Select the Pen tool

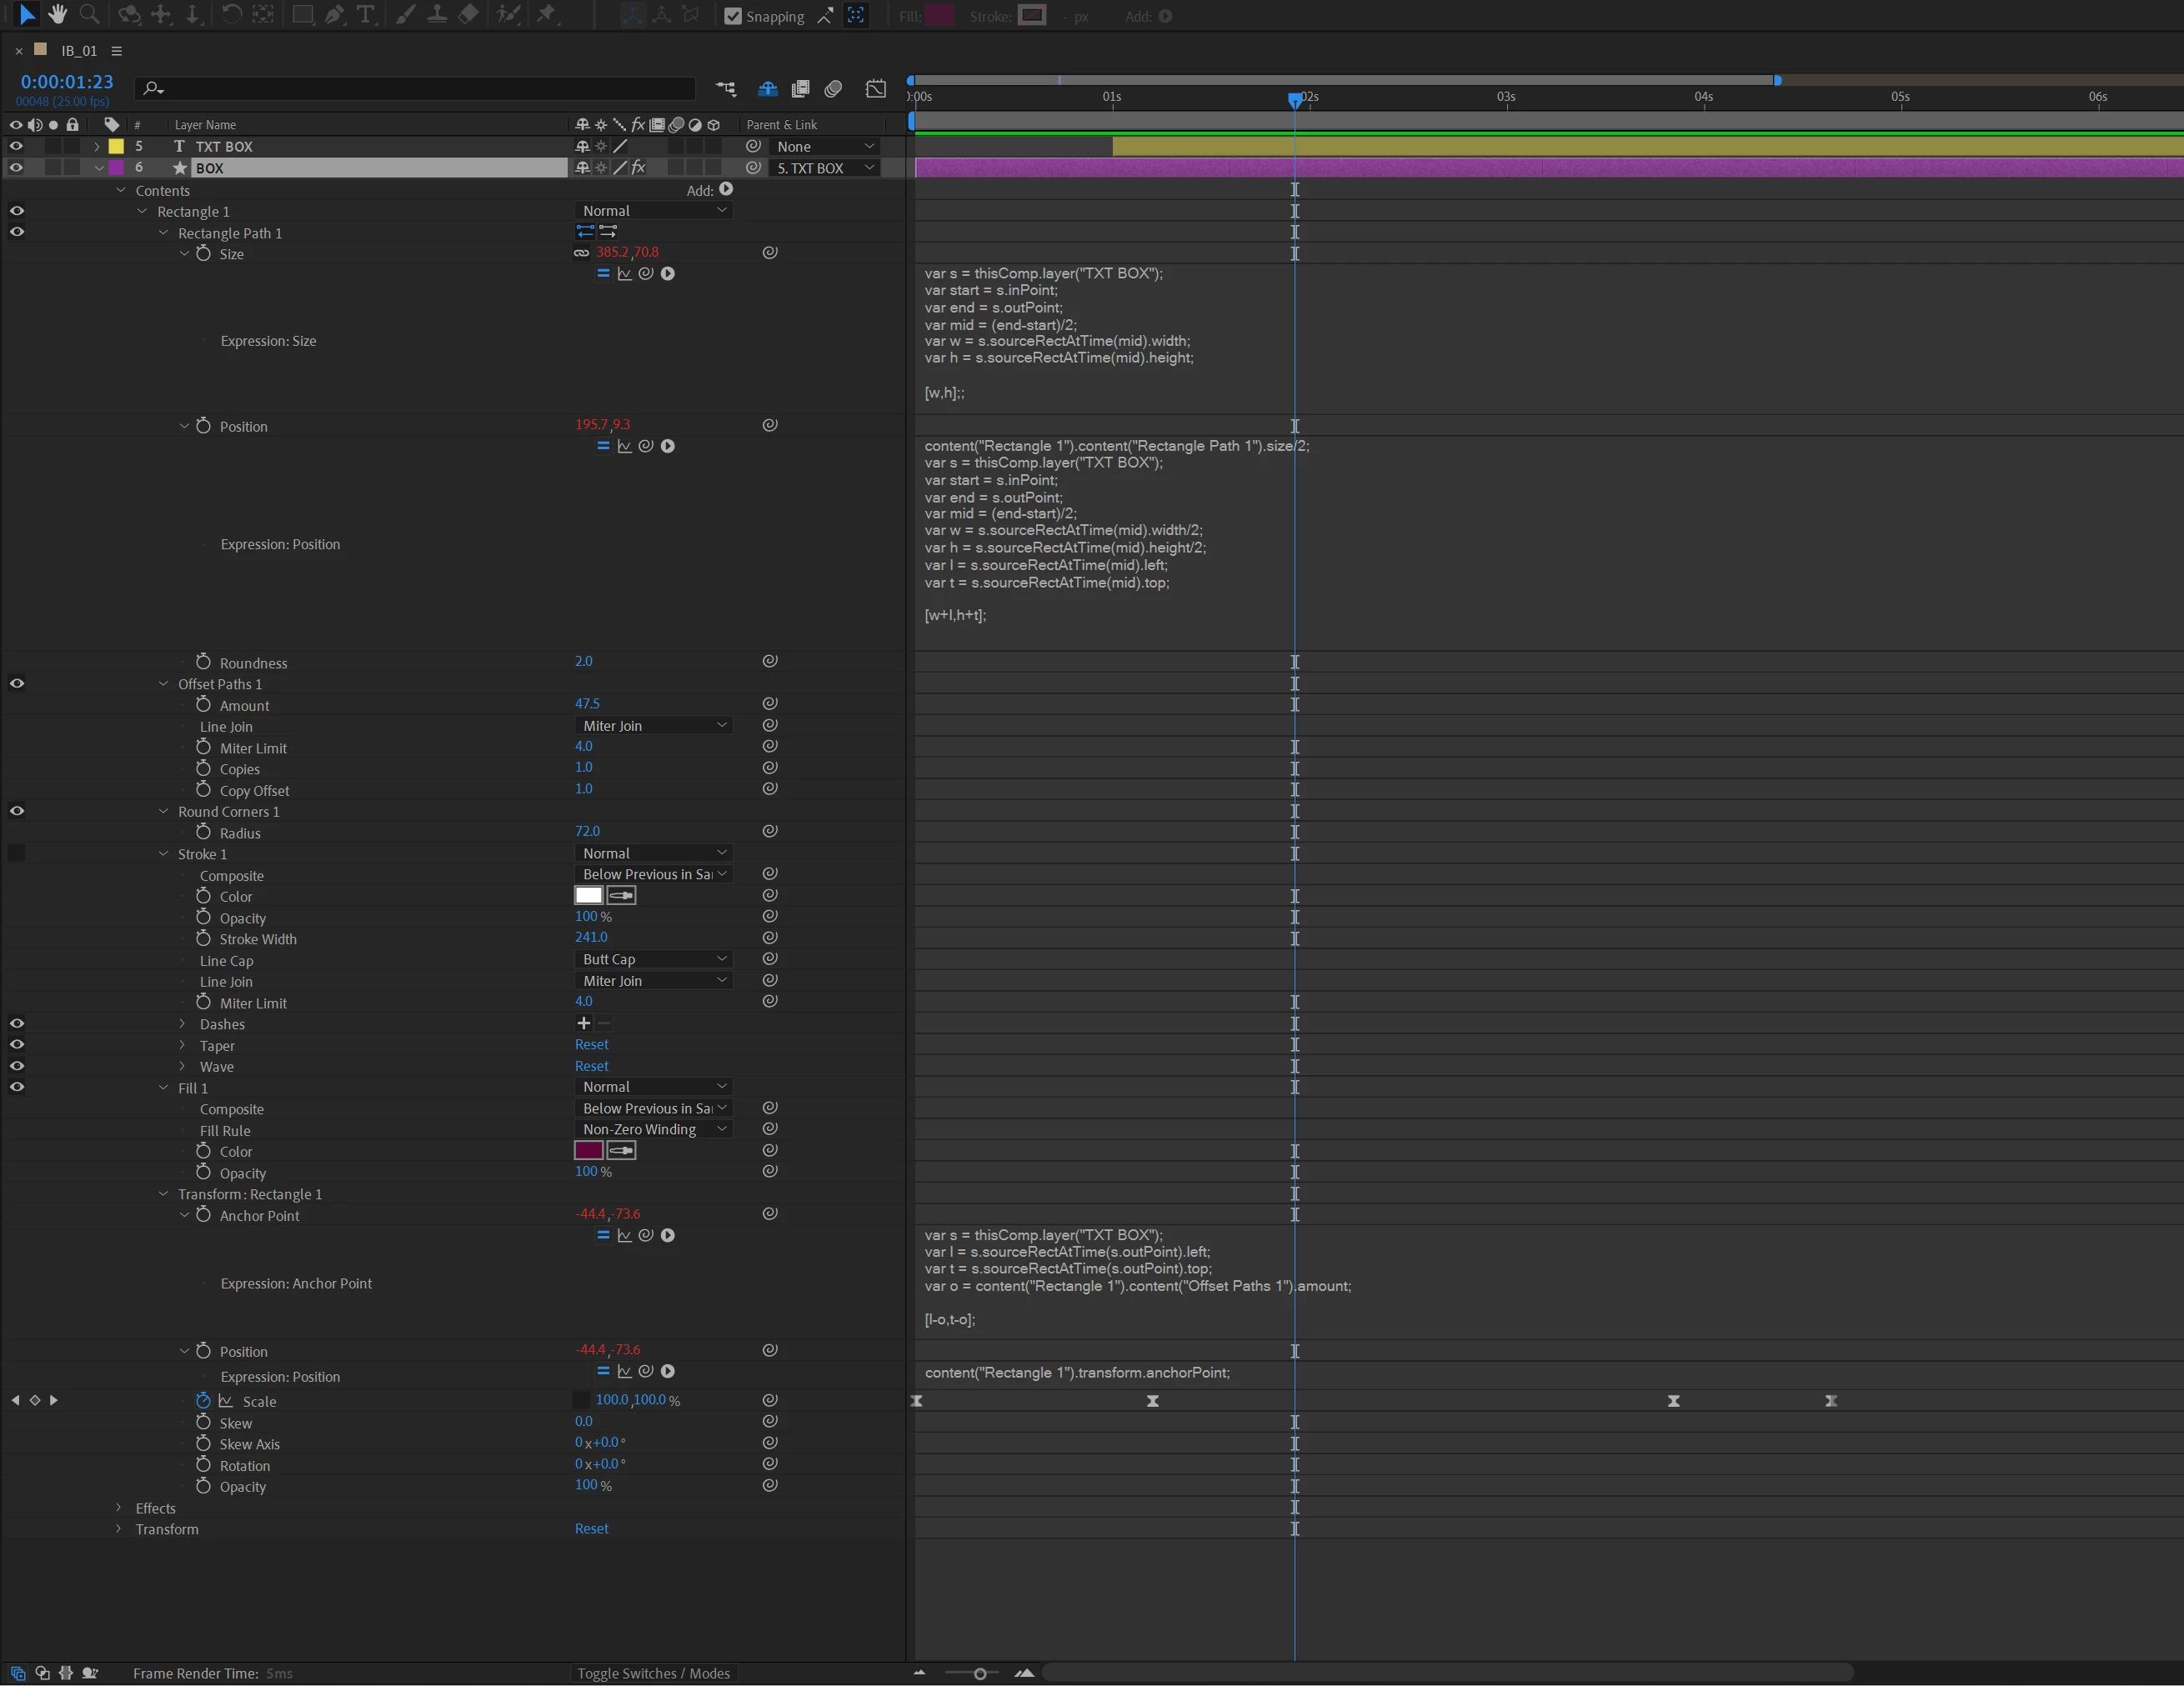334,14
